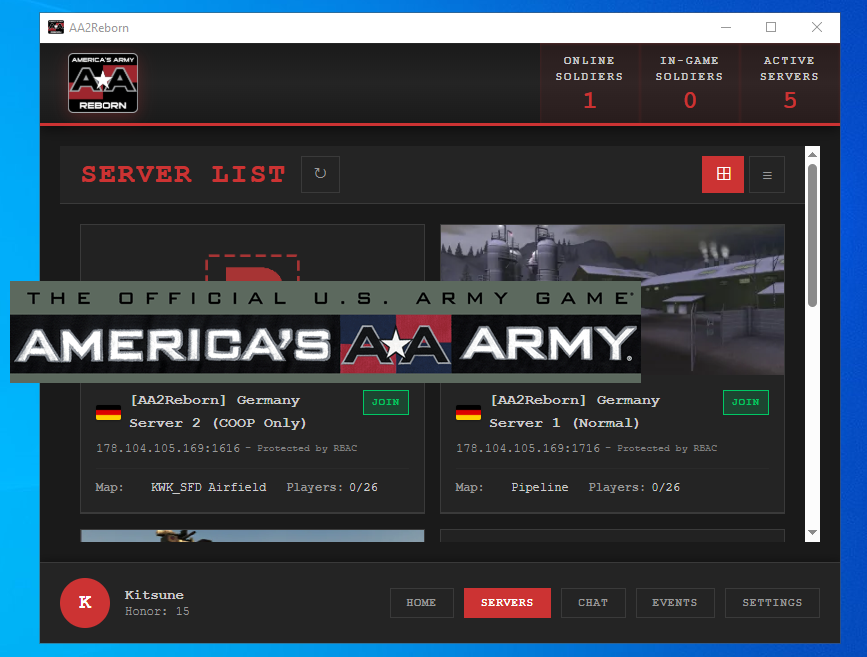Open the Settings tab

(x=772, y=603)
